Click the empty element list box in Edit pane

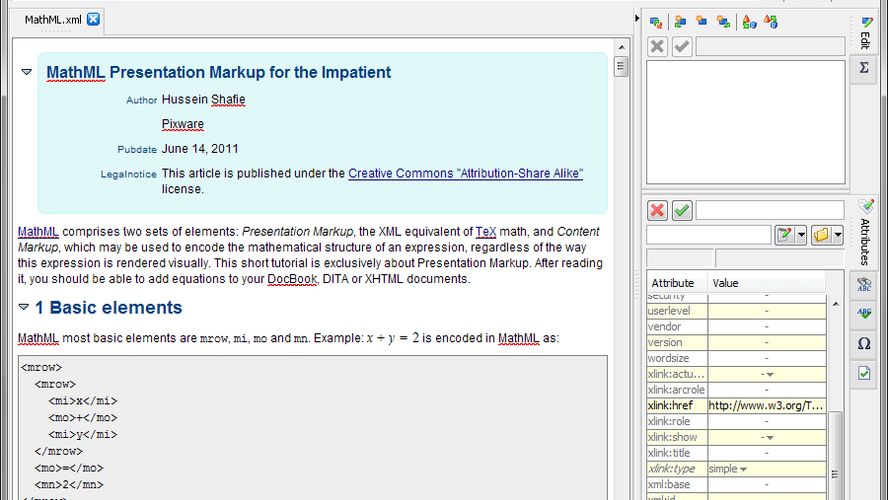(x=746, y=122)
